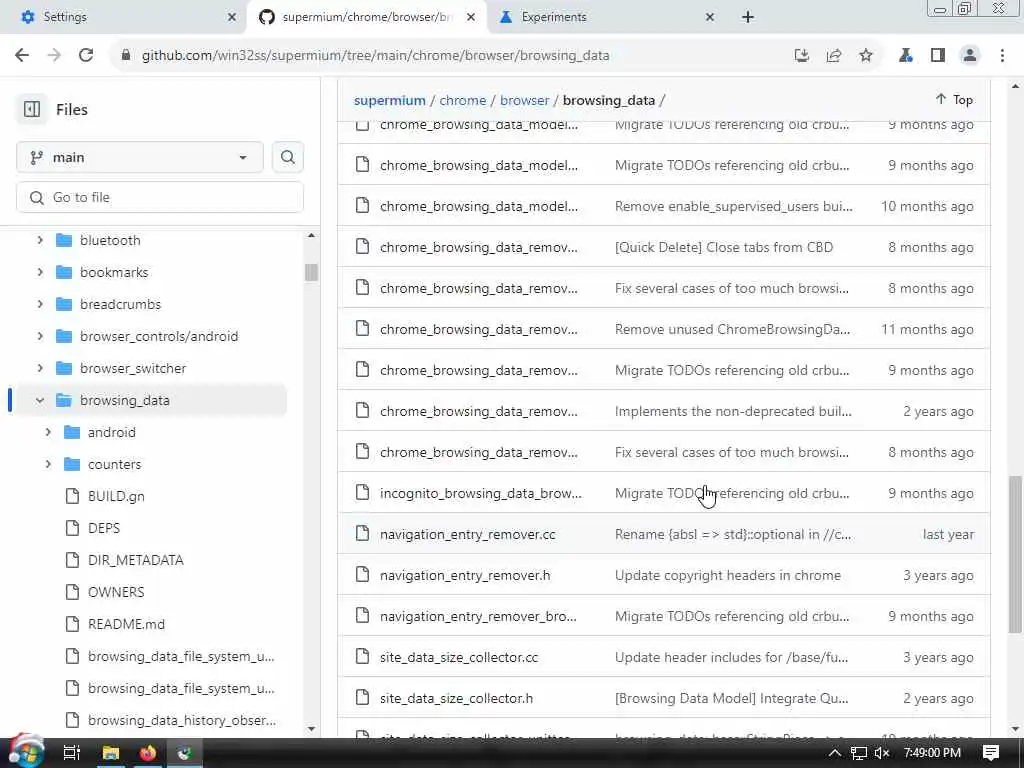Expand the breadcrumbs folder chevron
This screenshot has width=1024, height=768.
[x=40, y=304]
